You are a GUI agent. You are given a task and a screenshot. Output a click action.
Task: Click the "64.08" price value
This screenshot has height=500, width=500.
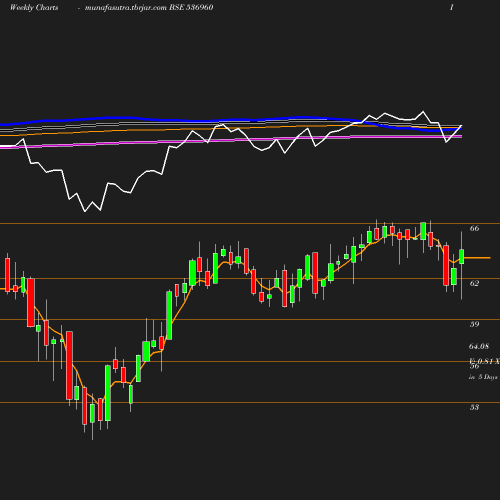479,346
